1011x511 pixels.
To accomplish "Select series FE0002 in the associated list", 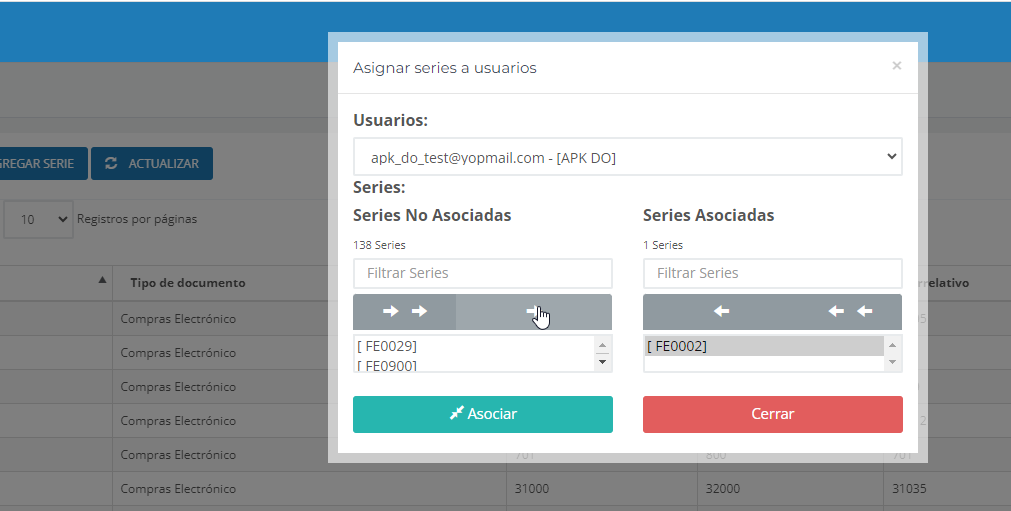I will tap(678, 346).
